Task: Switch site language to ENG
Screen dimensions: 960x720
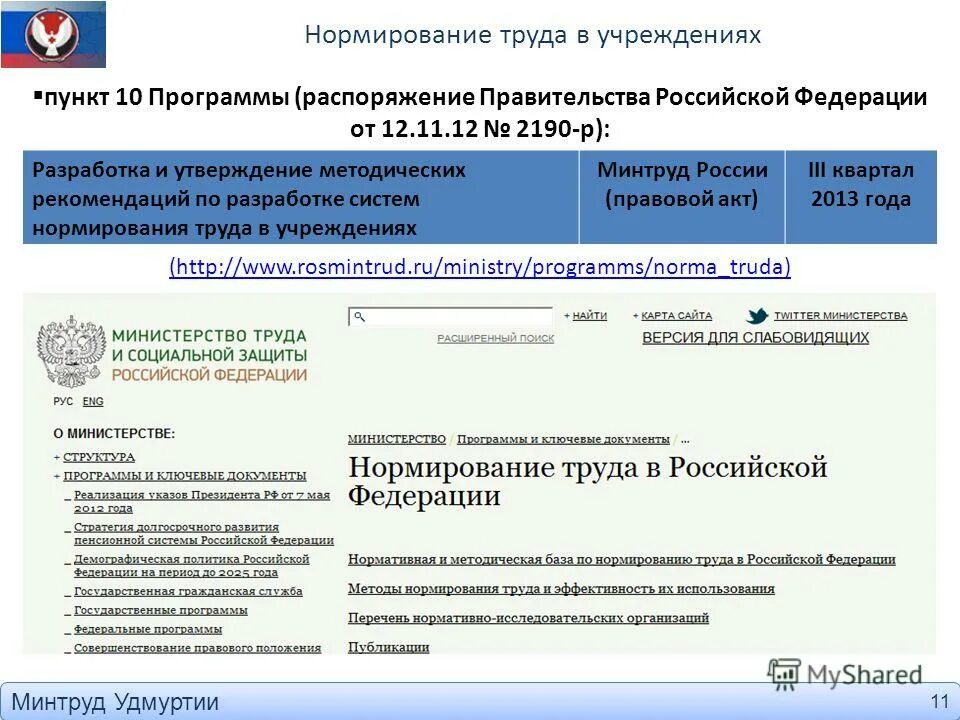Action: [91, 402]
